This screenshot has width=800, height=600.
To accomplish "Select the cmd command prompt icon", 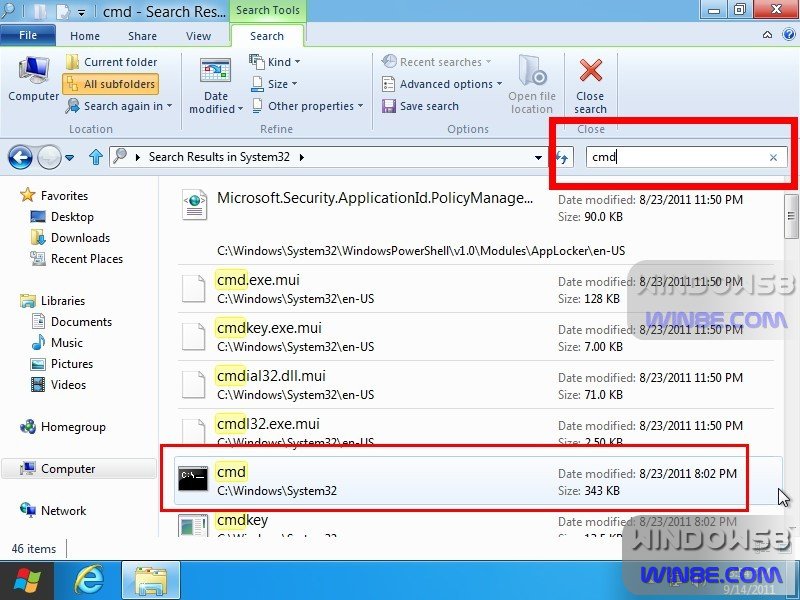I will click(193, 479).
